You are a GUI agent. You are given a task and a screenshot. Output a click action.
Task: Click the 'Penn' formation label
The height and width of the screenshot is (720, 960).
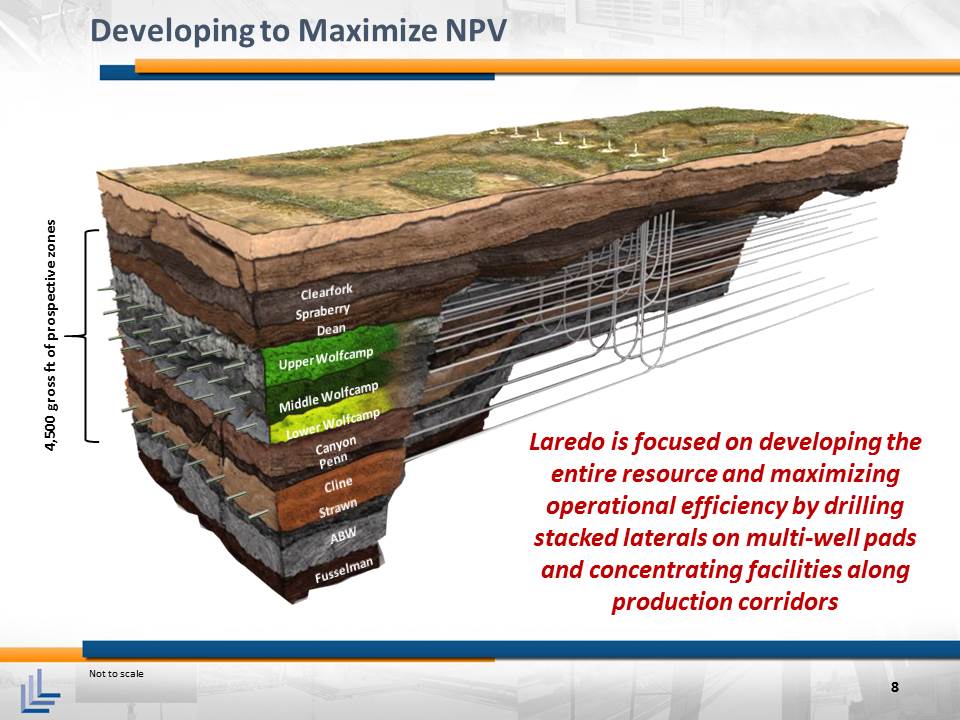click(x=333, y=460)
